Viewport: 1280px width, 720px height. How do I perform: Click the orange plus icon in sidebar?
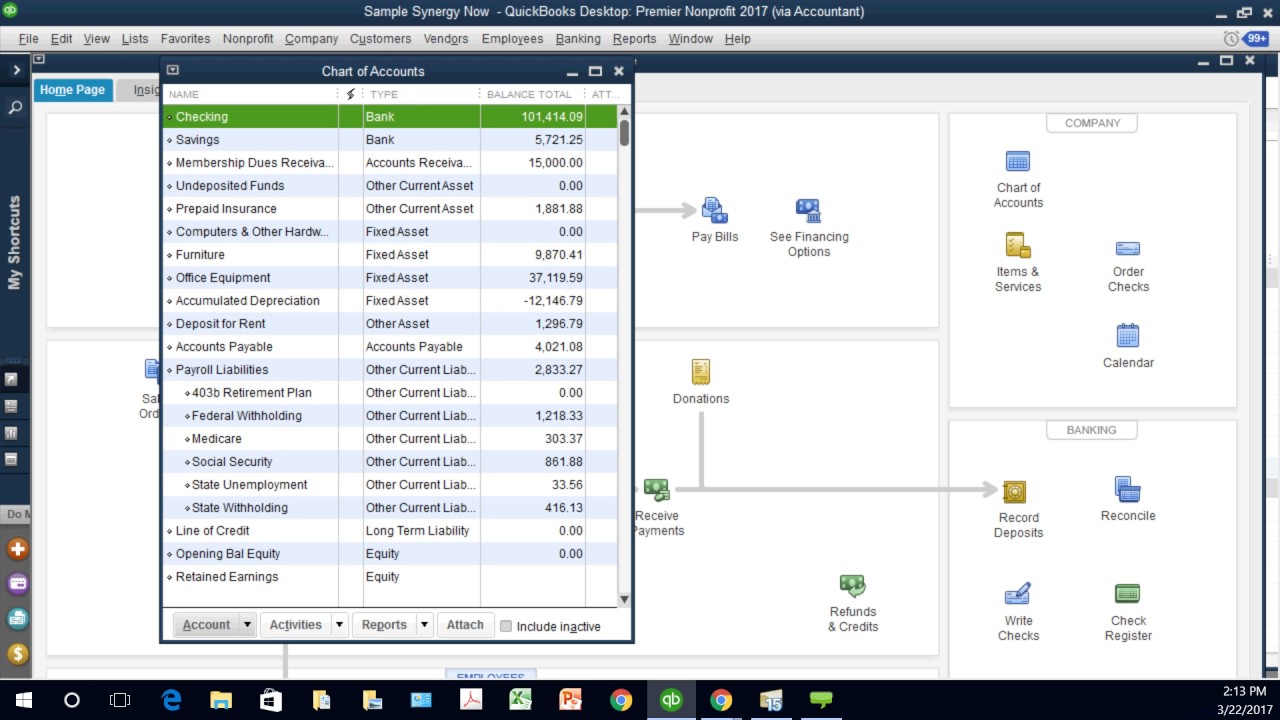pos(18,549)
